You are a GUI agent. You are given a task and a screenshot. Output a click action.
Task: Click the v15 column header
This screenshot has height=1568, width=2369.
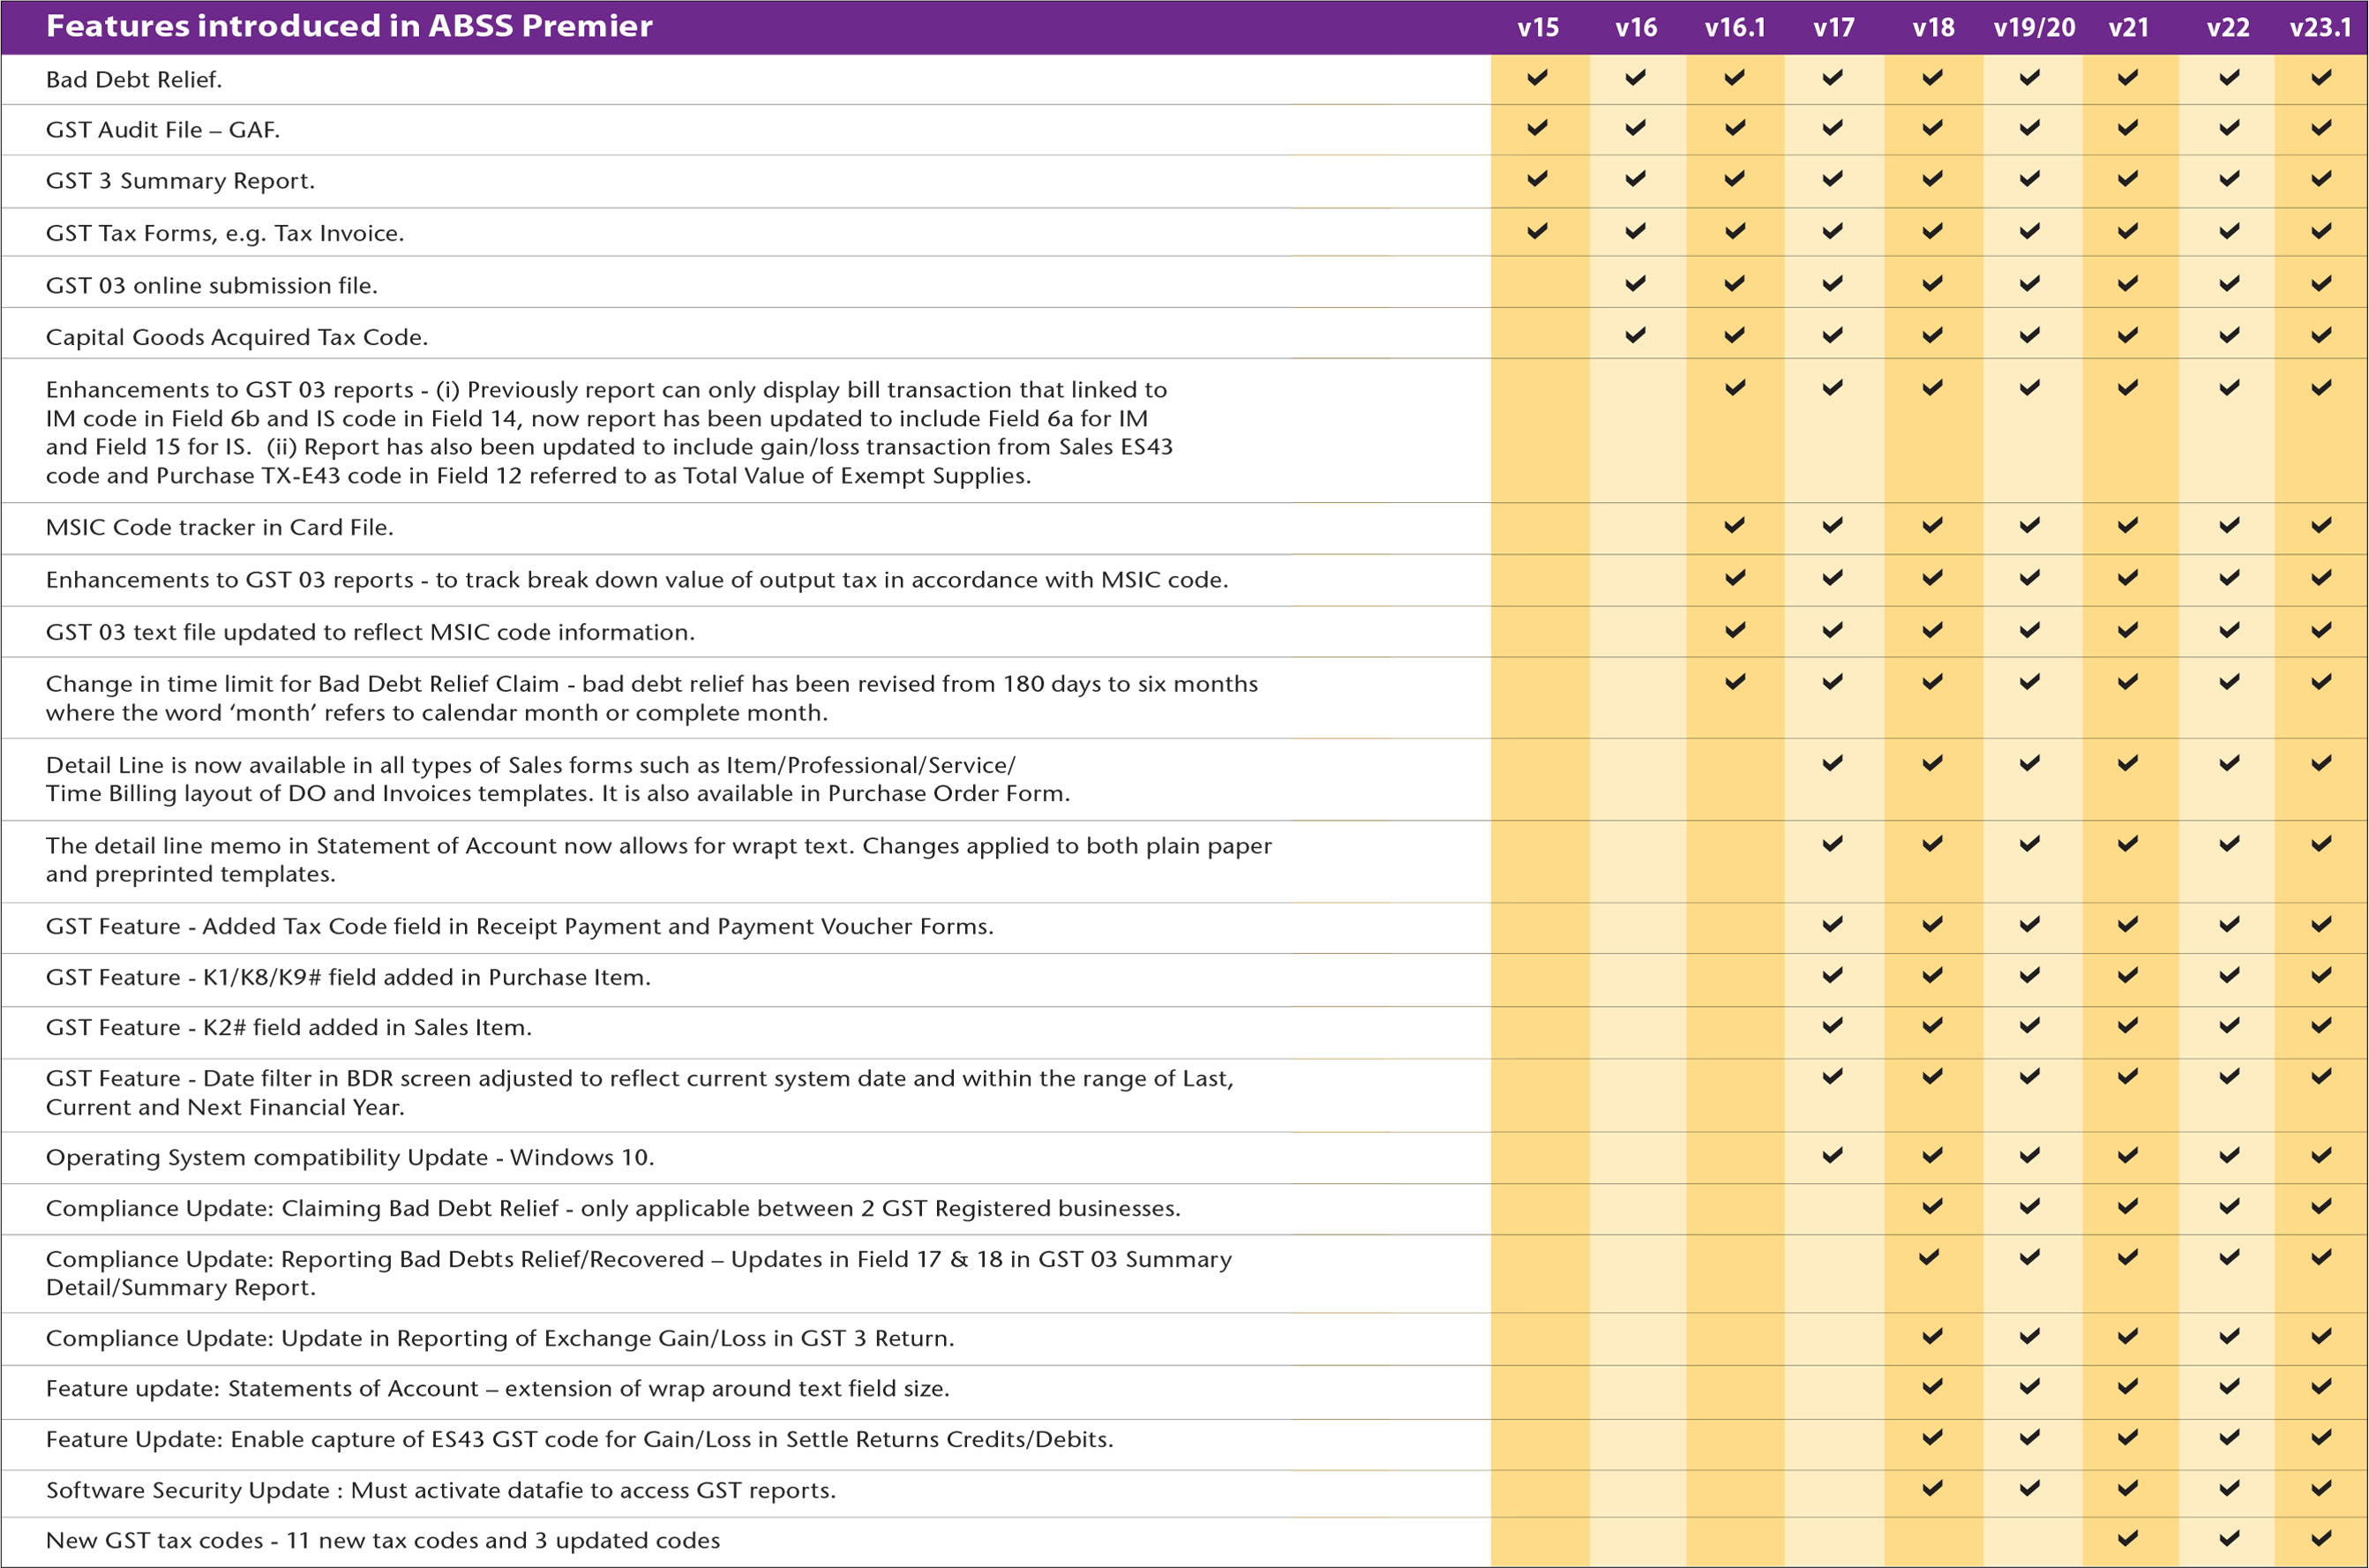coord(1537,28)
